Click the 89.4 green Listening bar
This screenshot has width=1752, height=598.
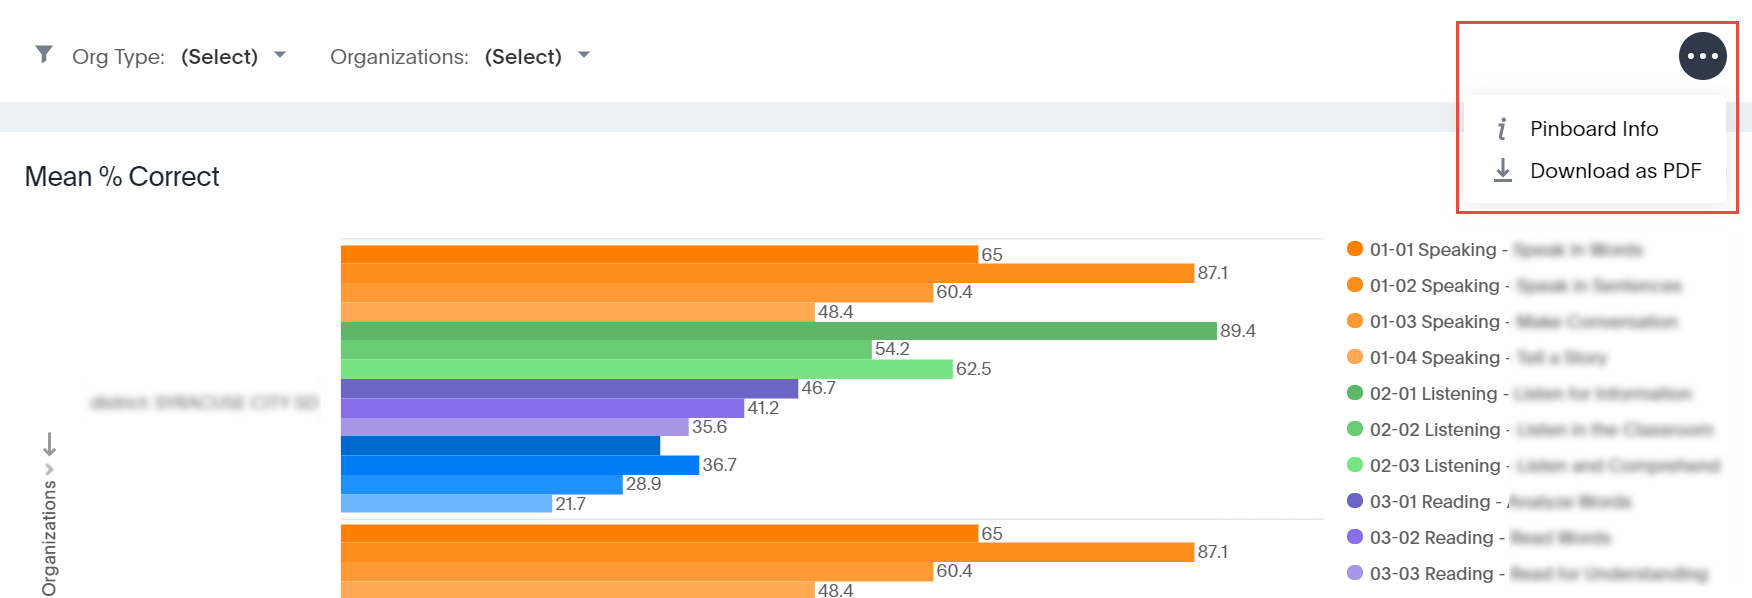778,331
